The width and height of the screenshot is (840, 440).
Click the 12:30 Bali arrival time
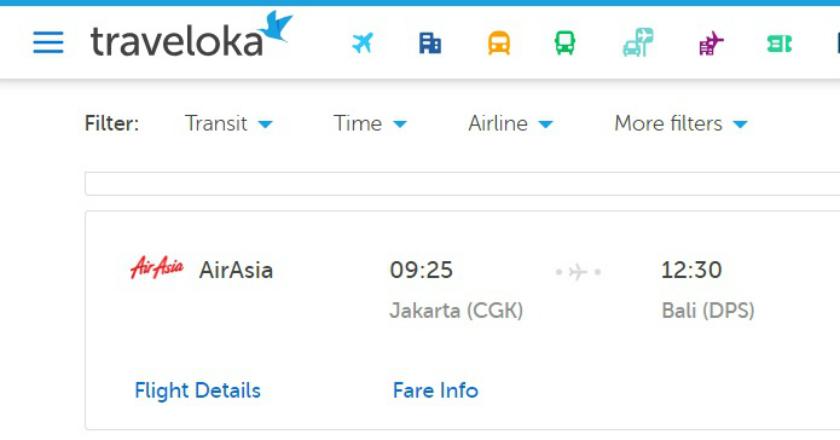tap(691, 270)
